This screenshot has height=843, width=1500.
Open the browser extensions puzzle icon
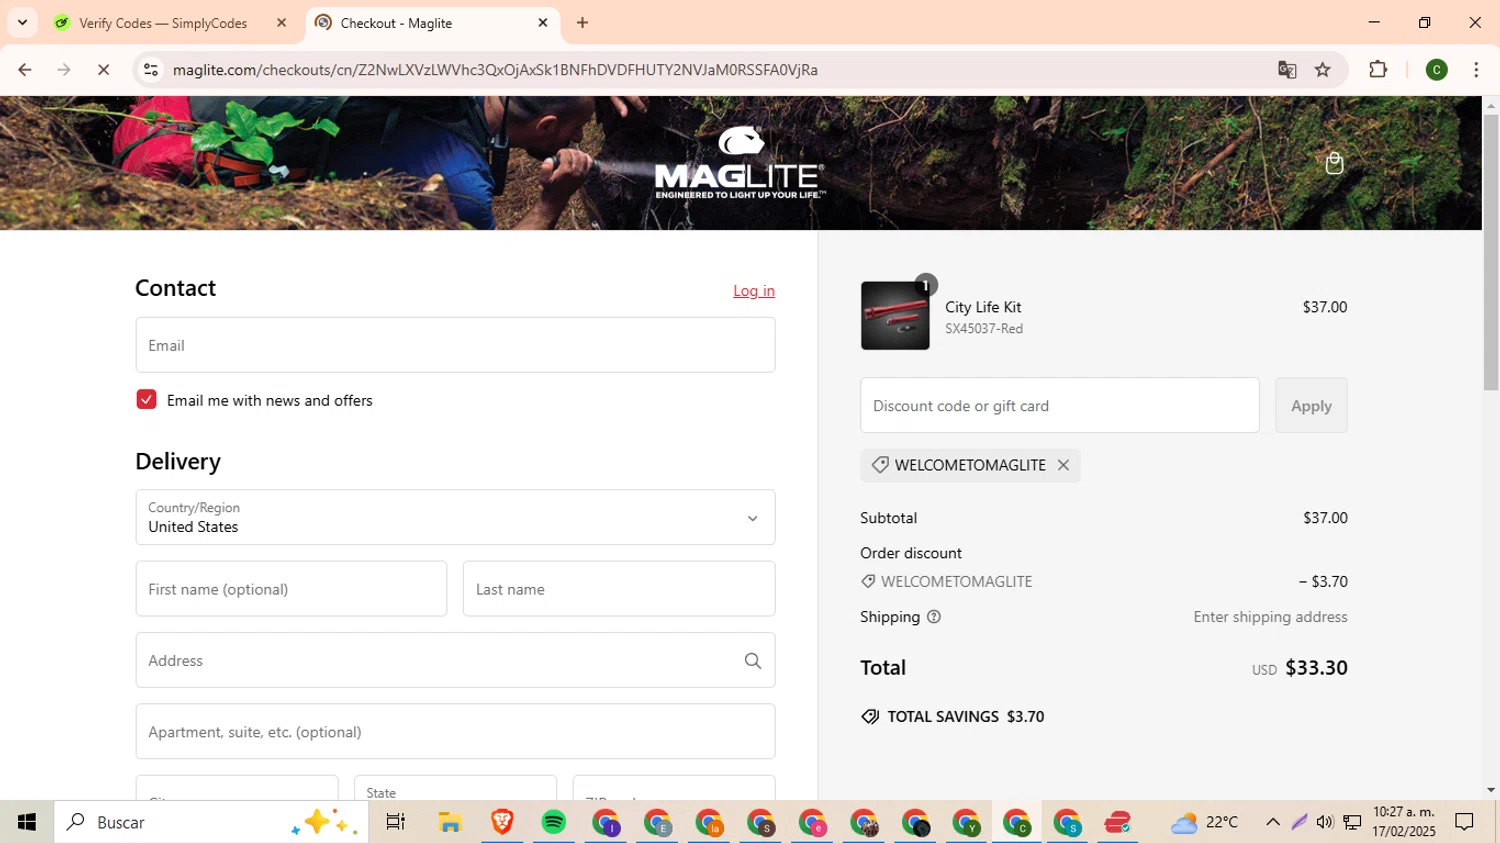1378,70
